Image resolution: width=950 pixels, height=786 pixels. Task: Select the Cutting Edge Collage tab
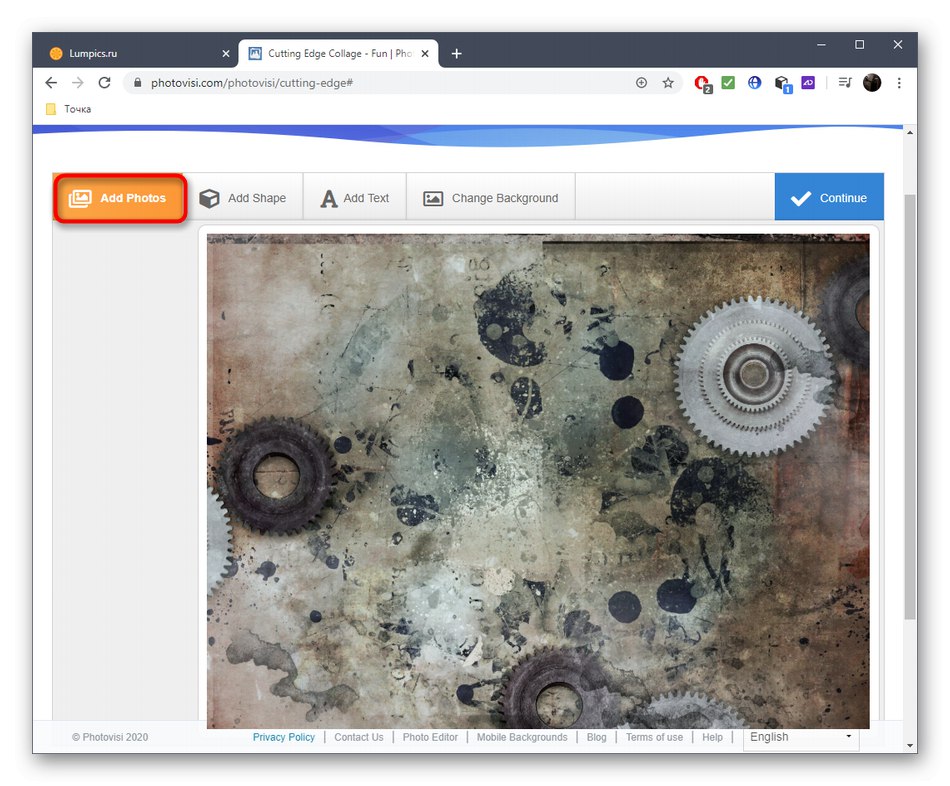click(x=338, y=53)
